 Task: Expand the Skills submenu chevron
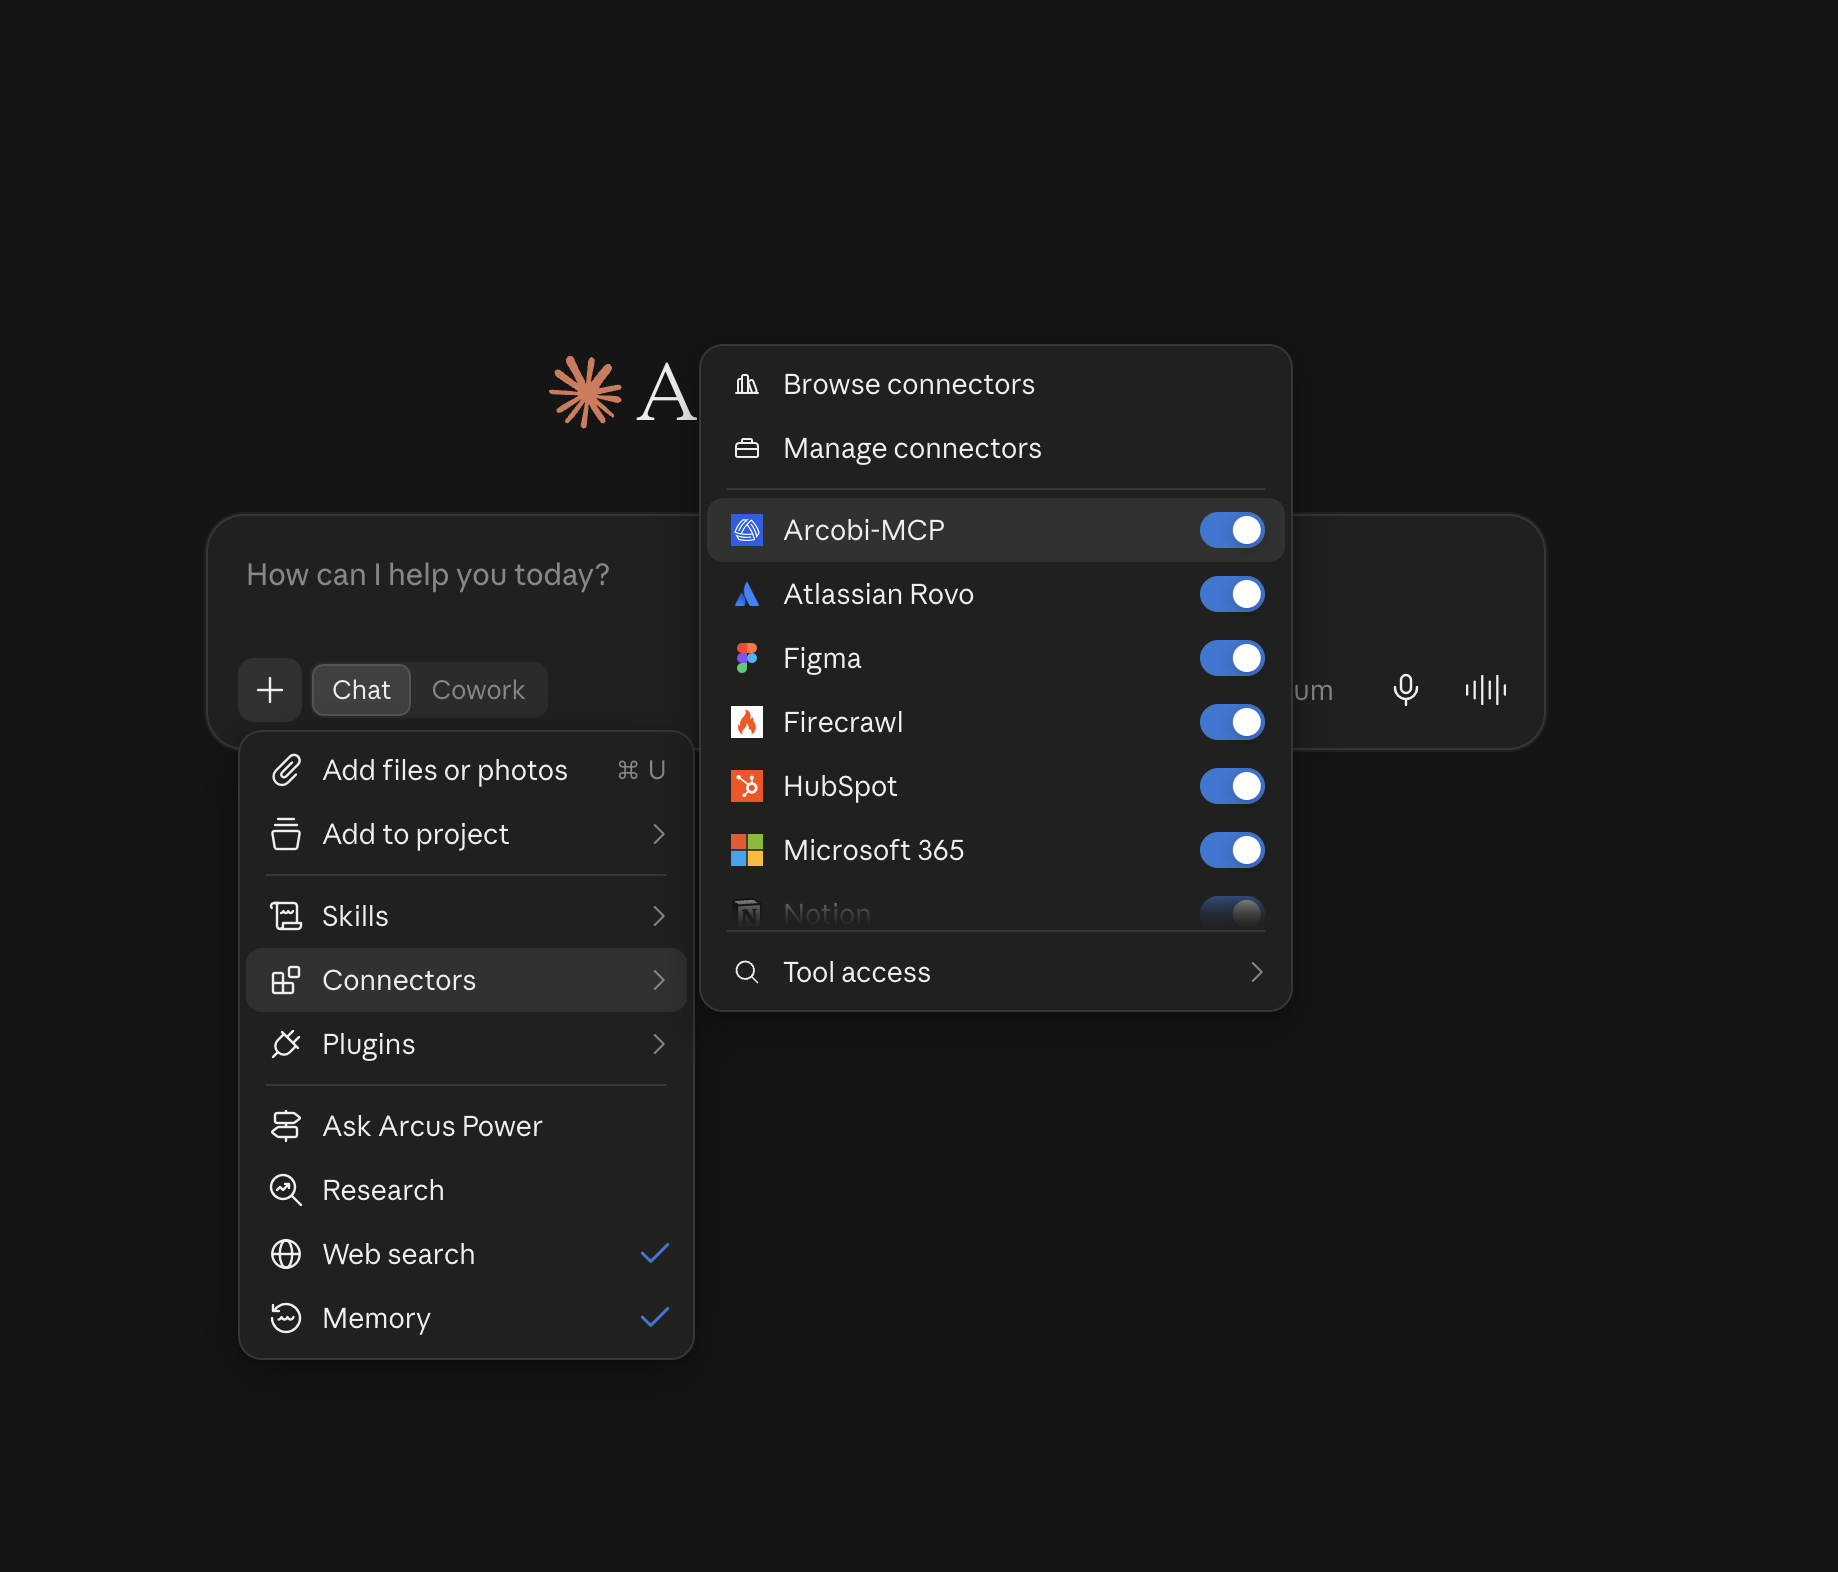(x=659, y=916)
